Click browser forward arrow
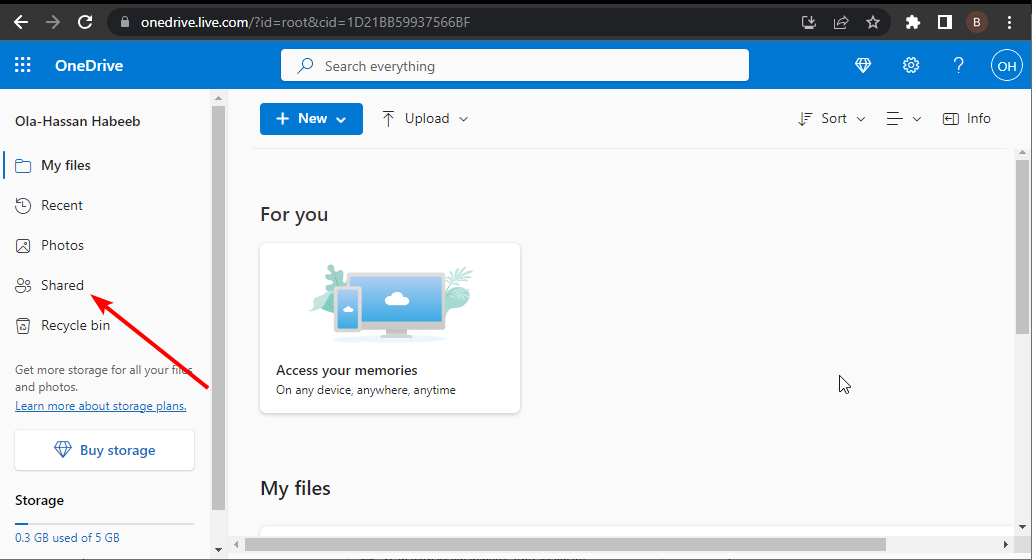The image size is (1032, 560). (x=53, y=22)
